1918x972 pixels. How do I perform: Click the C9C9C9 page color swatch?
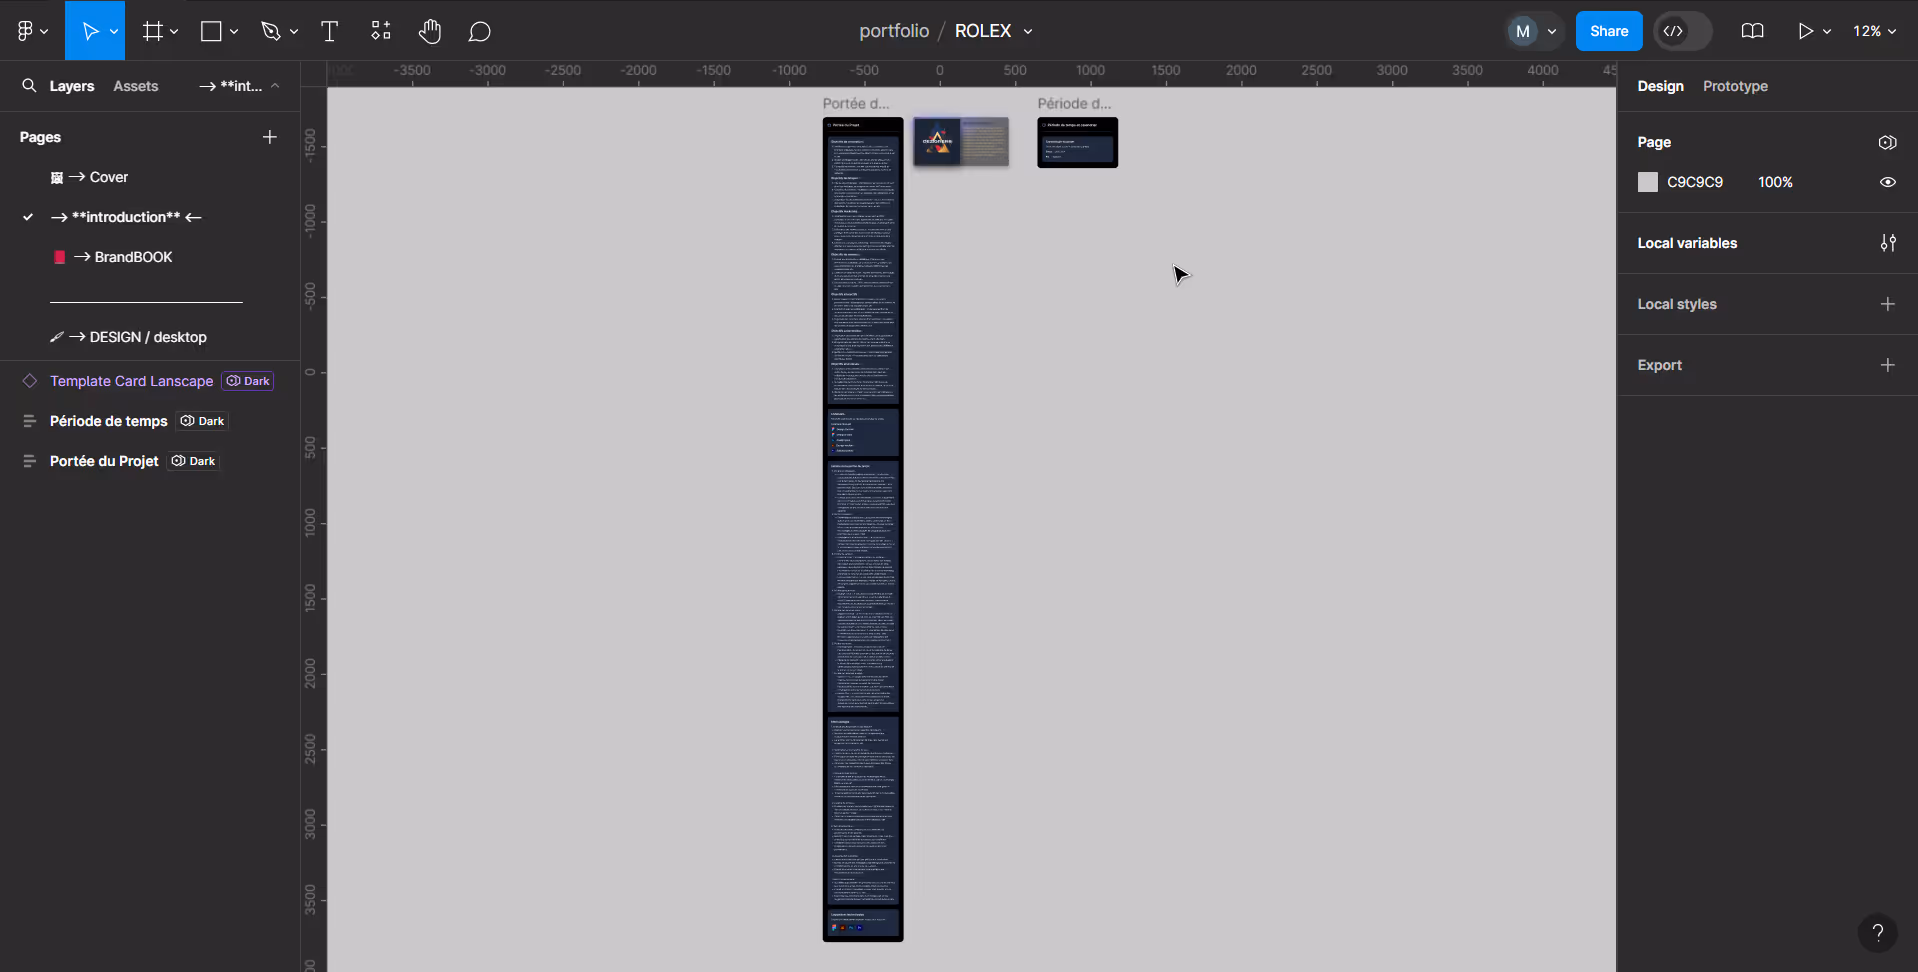click(1648, 182)
